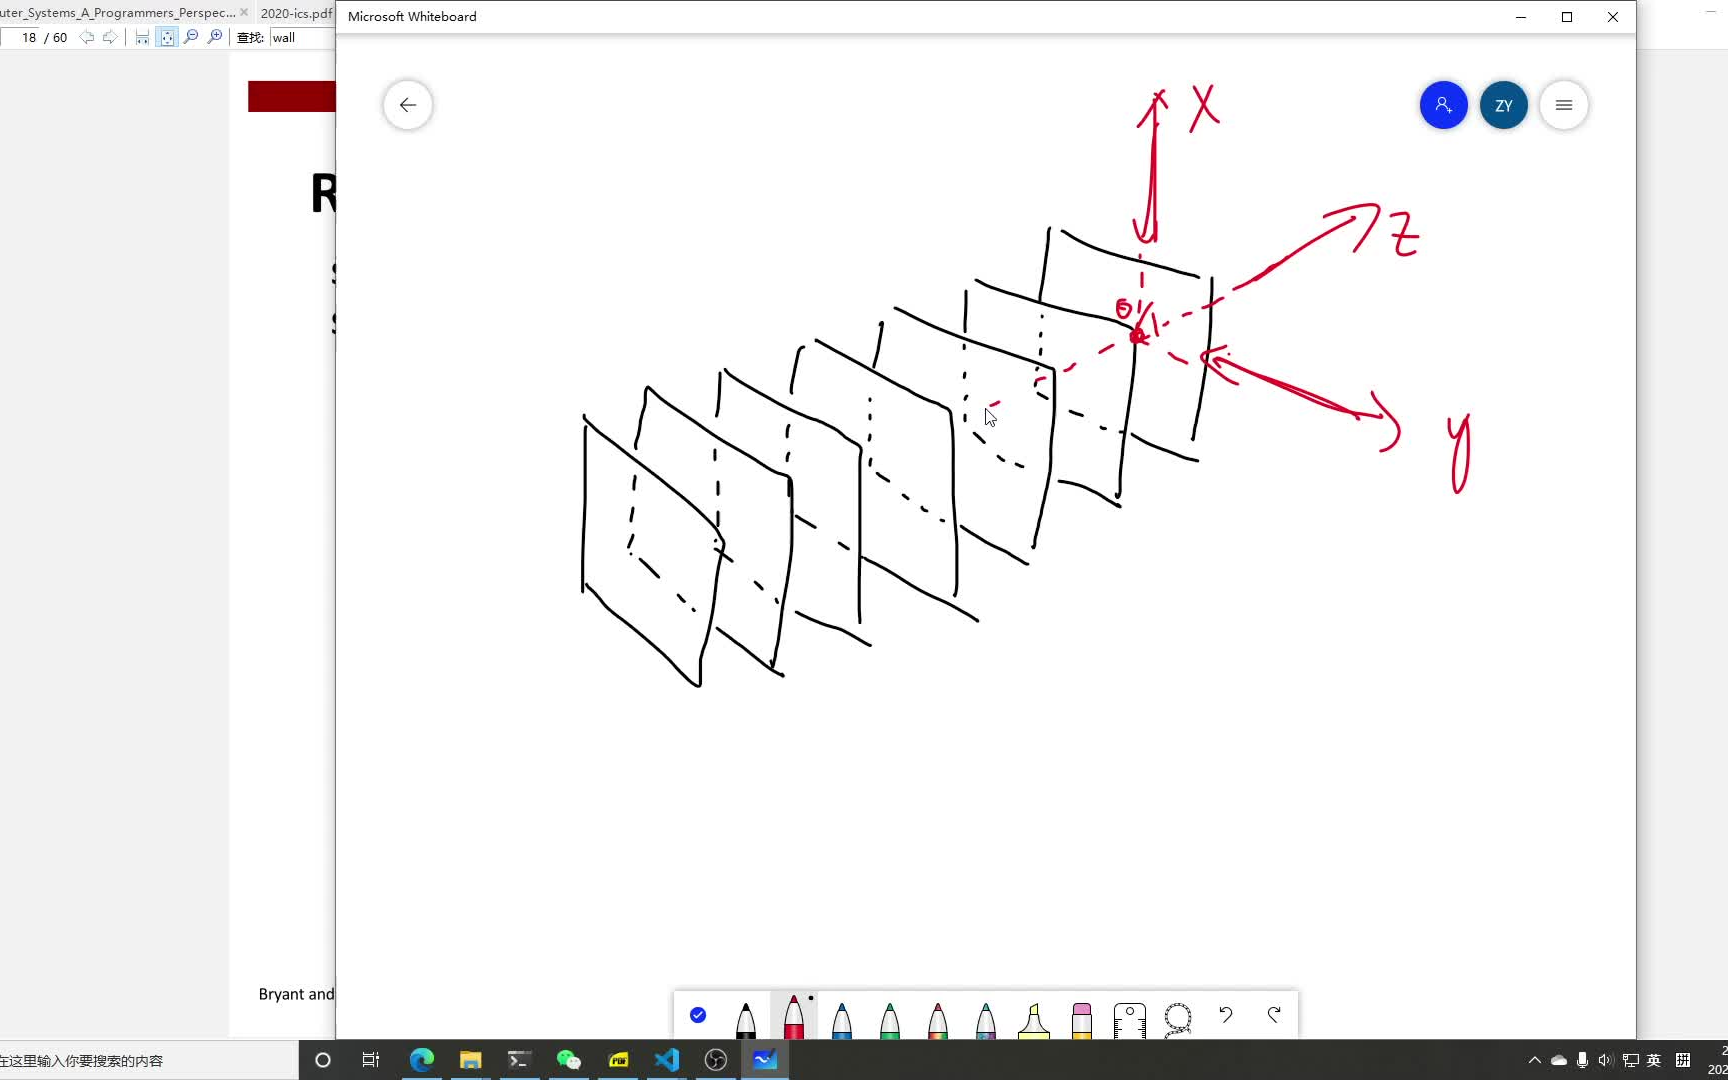Open Visual Studio Code from the taskbar
1728x1080 pixels.
[x=667, y=1060]
